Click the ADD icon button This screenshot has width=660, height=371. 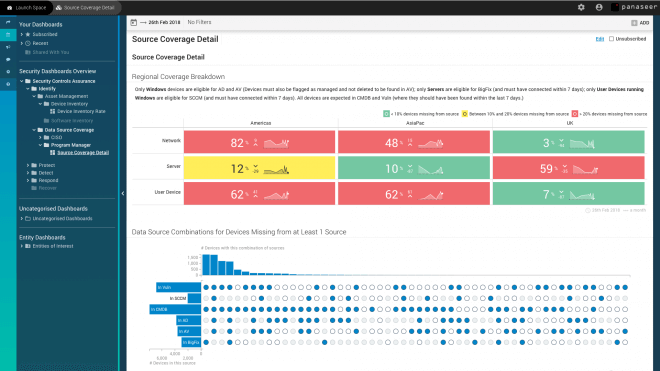tap(640, 23)
